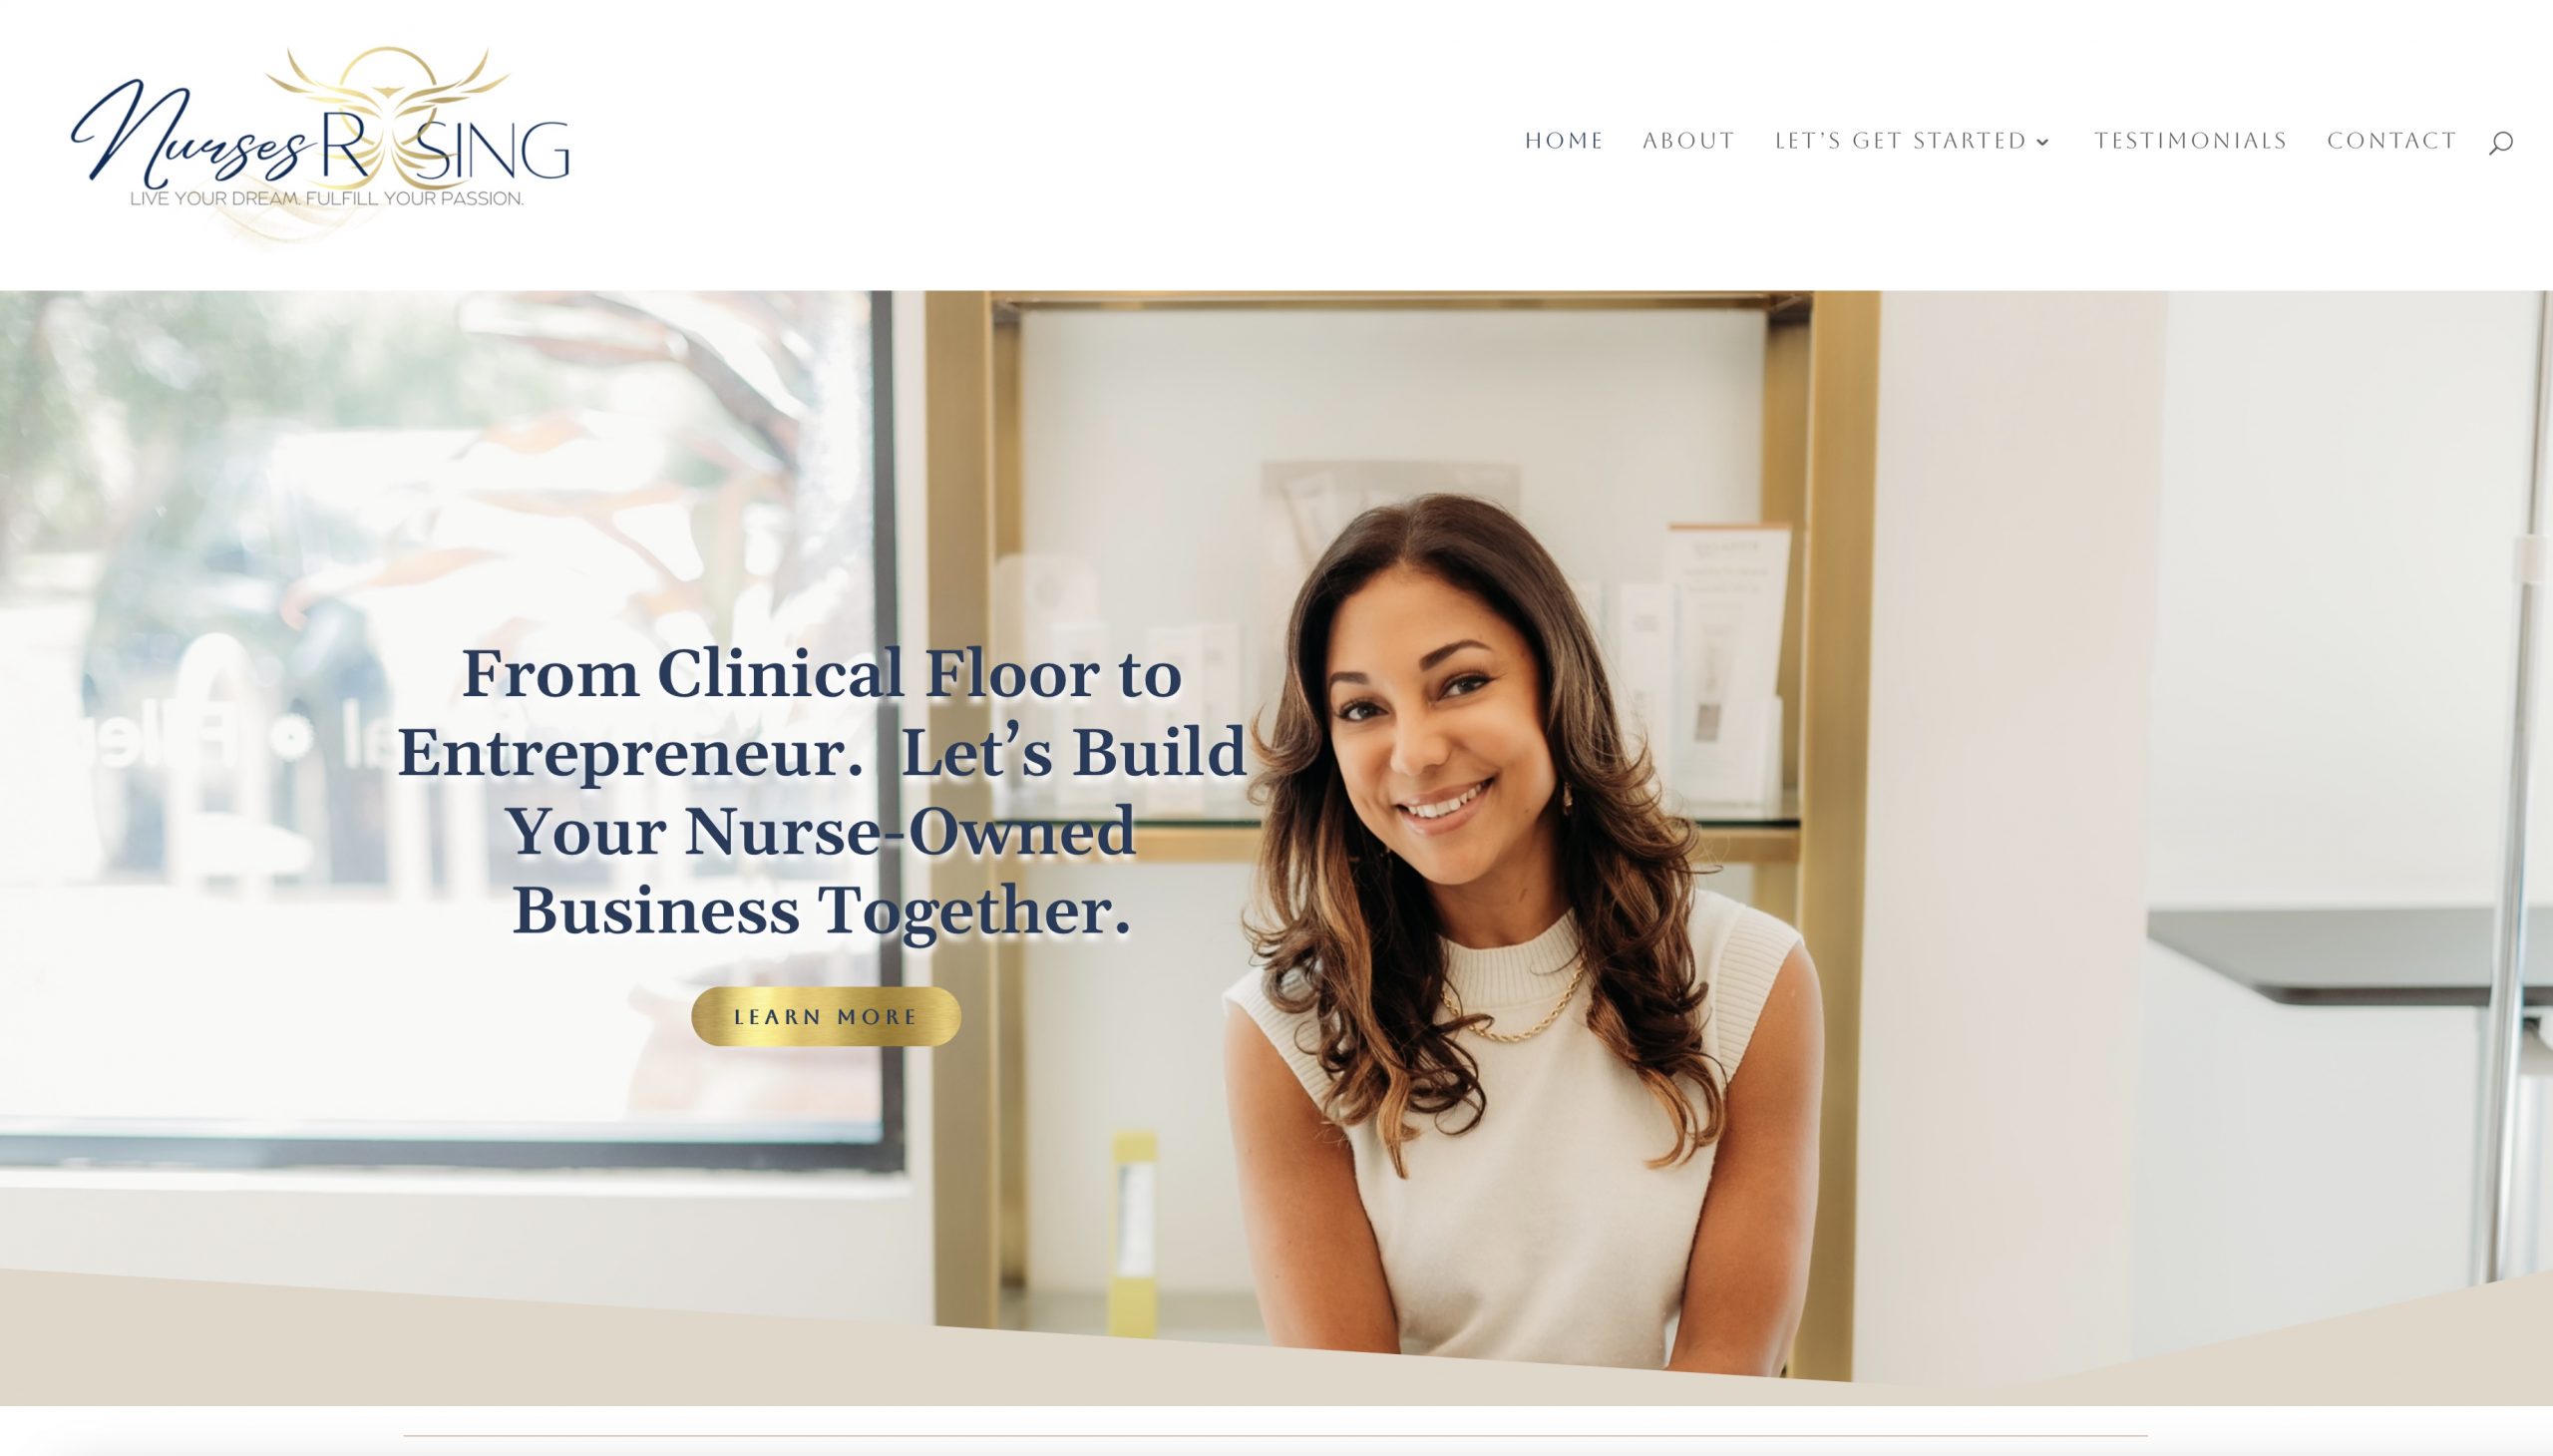The height and width of the screenshot is (1456, 2553).
Task: Click the thin horizontal line below hero
Action: [1275, 1436]
